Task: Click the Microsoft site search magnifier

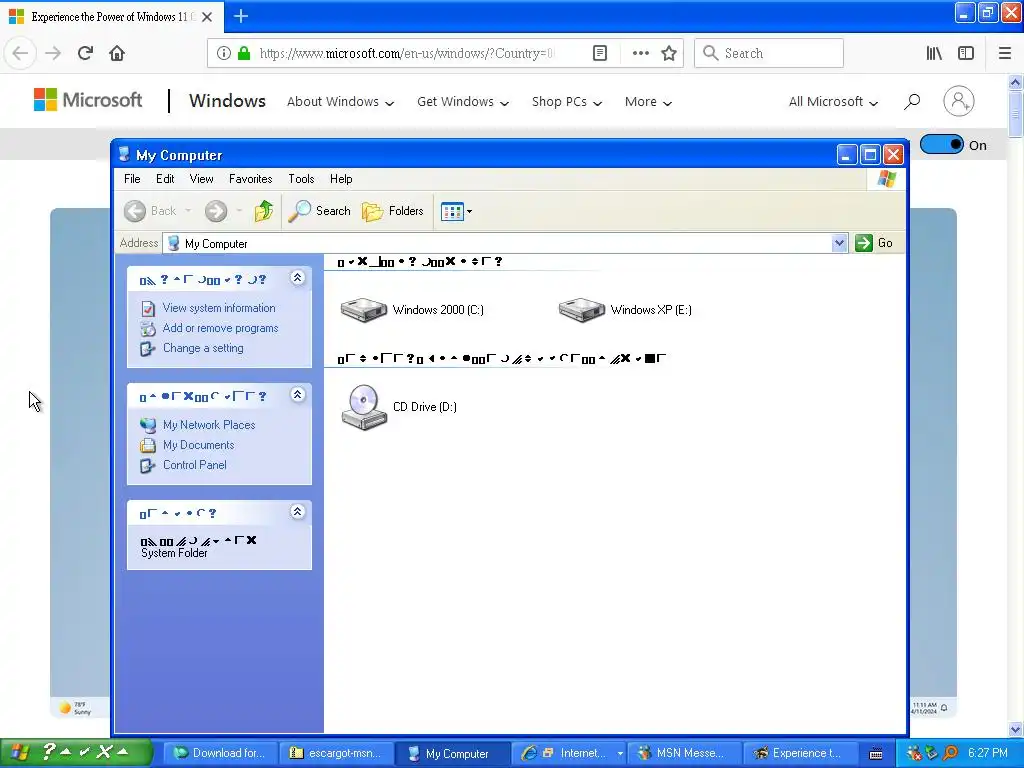Action: pyautogui.click(x=912, y=101)
